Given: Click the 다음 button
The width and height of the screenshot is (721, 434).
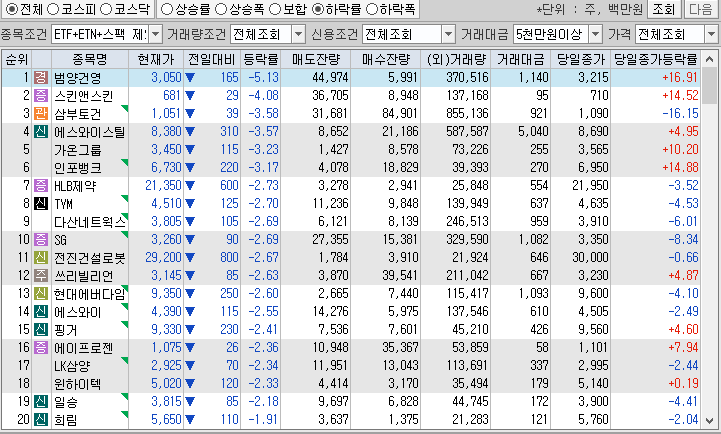Looking at the screenshot, I should click(701, 9).
